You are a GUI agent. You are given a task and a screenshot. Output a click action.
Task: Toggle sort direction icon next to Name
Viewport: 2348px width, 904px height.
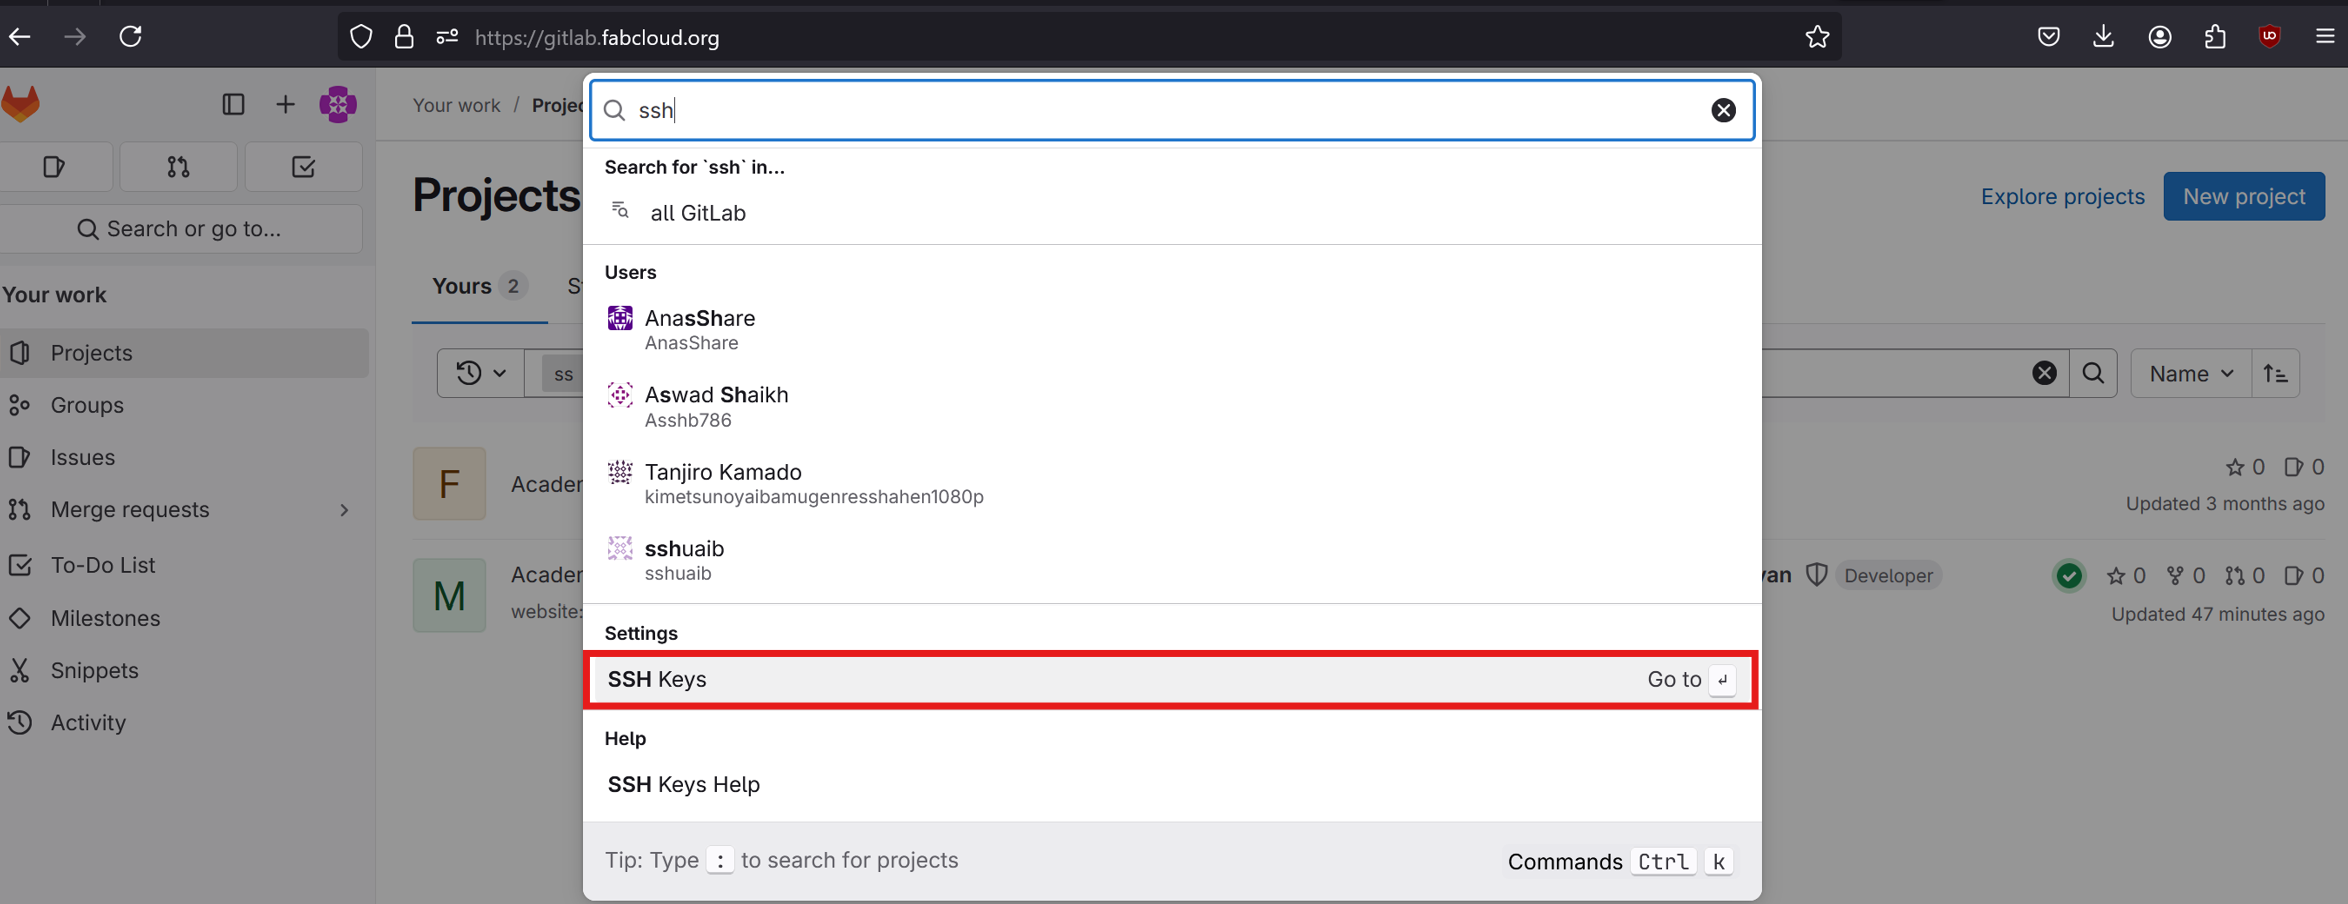point(2276,373)
